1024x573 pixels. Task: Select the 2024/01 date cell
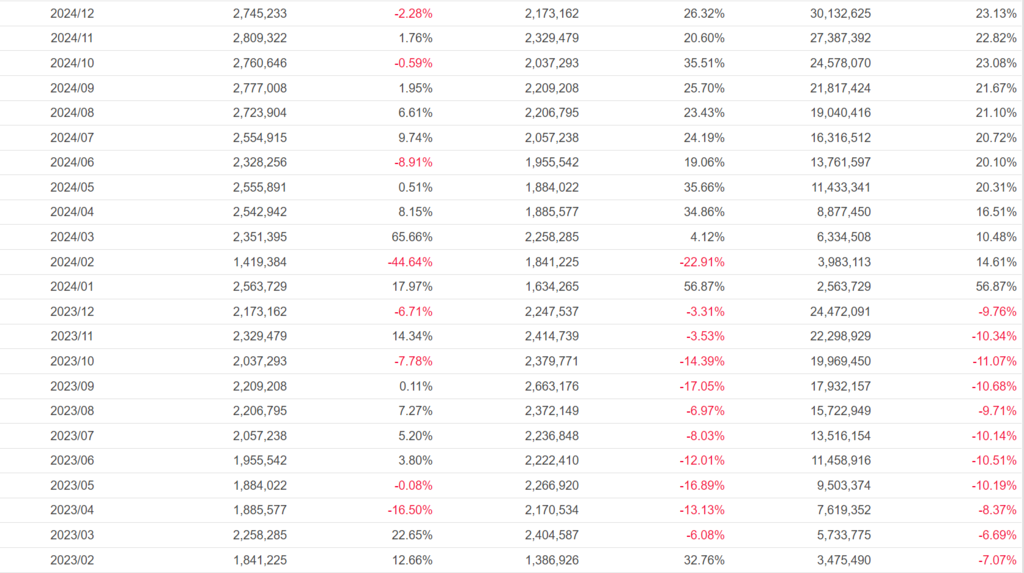click(x=72, y=287)
